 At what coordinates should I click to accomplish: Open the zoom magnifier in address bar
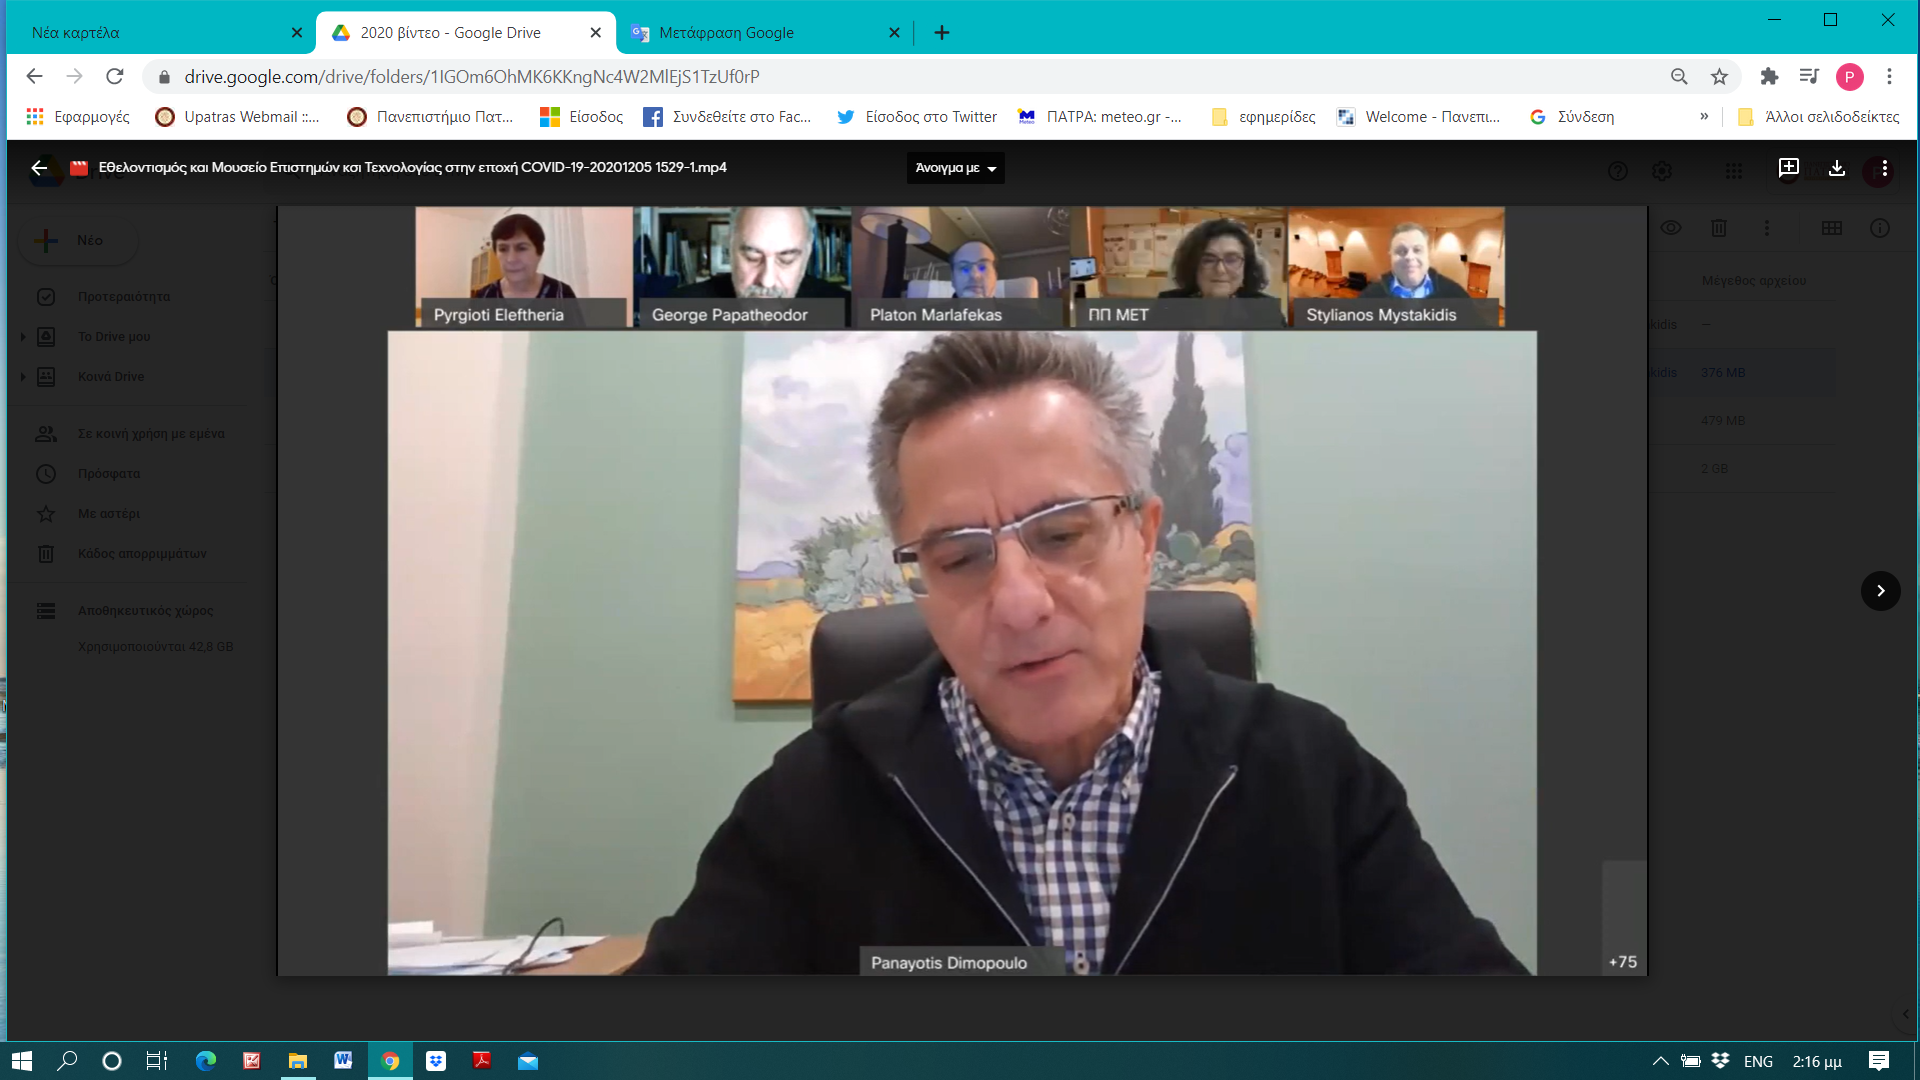pos(1679,76)
